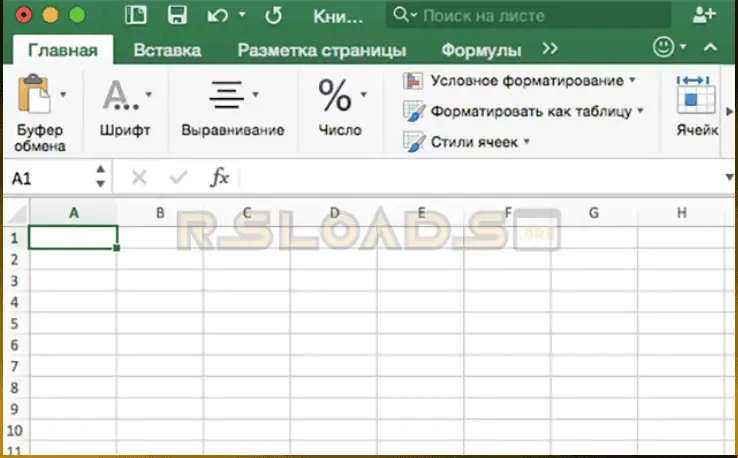Click the Ячейки cells group icon
738x458 pixels.
[x=696, y=96]
